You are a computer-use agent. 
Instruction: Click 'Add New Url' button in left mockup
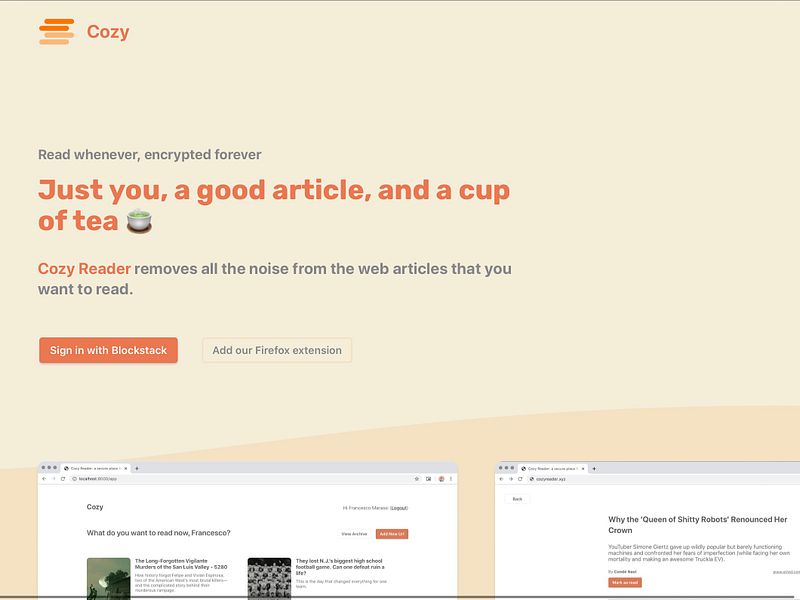[392, 534]
